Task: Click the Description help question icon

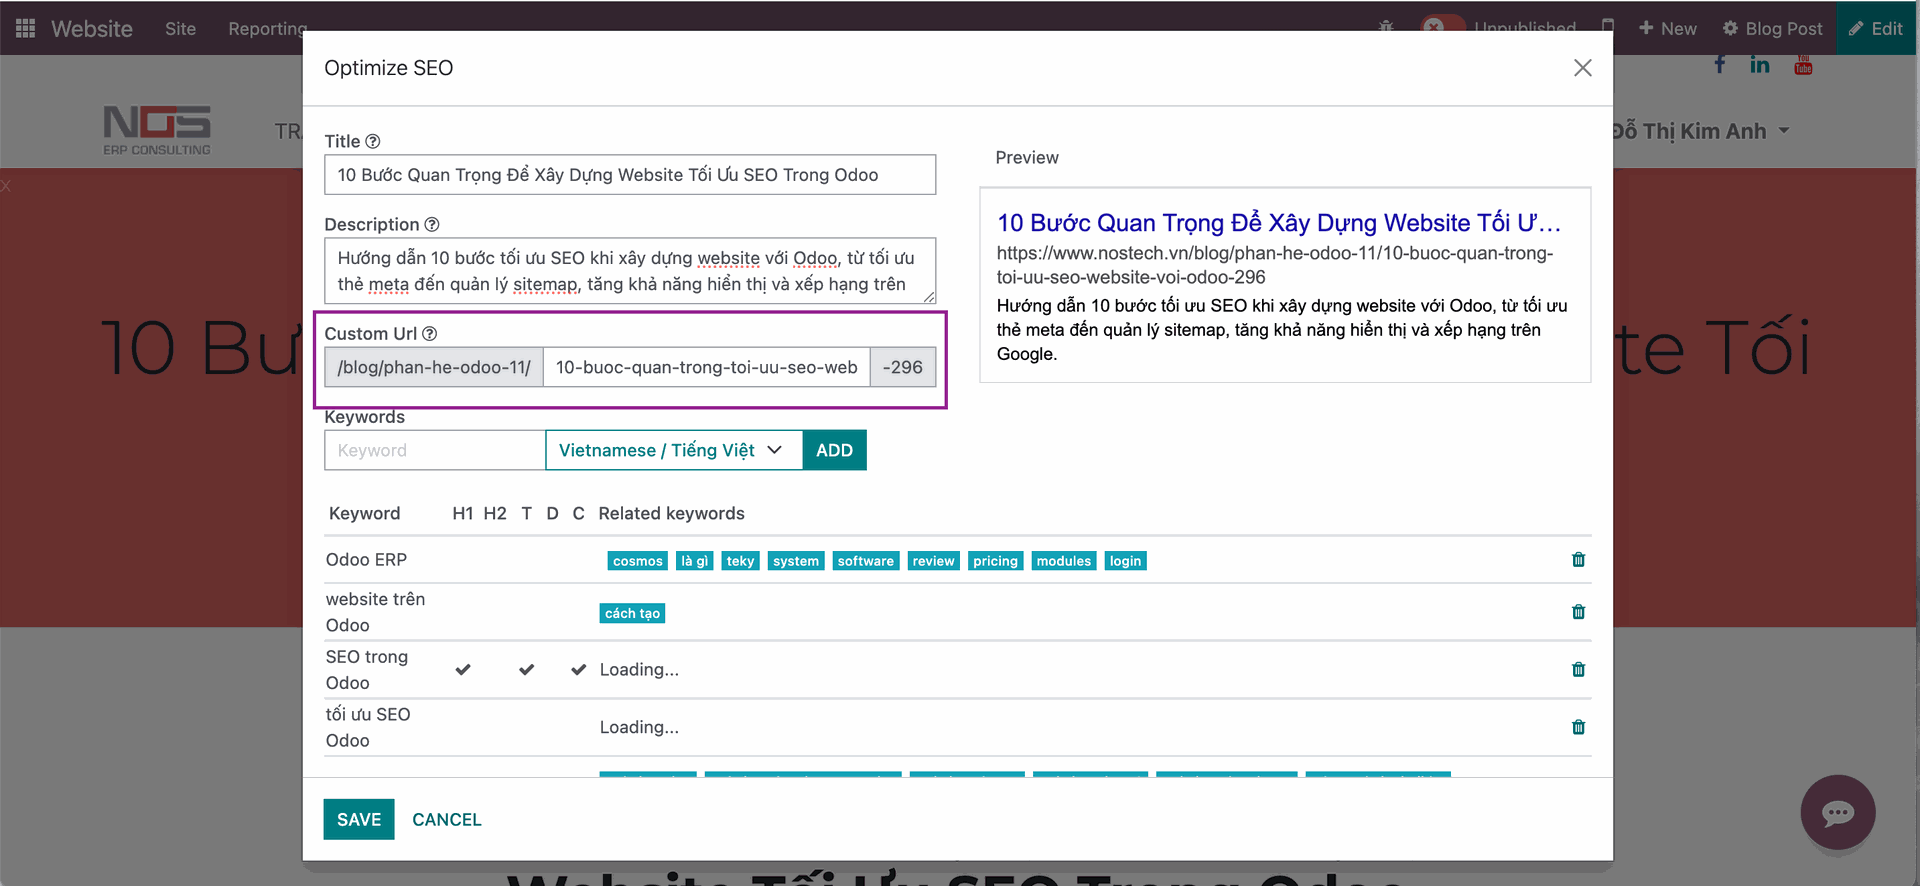Action: click(x=432, y=225)
